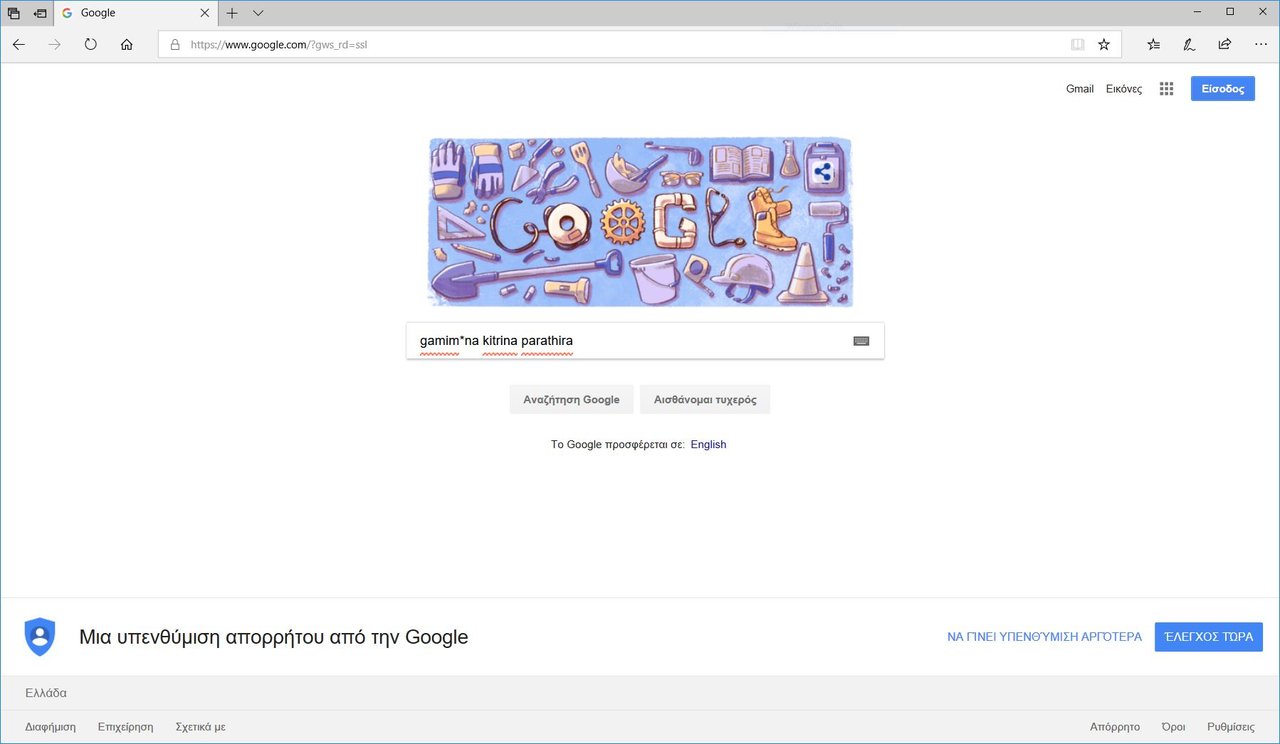Image resolution: width=1280 pixels, height=744 pixels.
Task: Open web notes pen icon
Action: point(1189,44)
